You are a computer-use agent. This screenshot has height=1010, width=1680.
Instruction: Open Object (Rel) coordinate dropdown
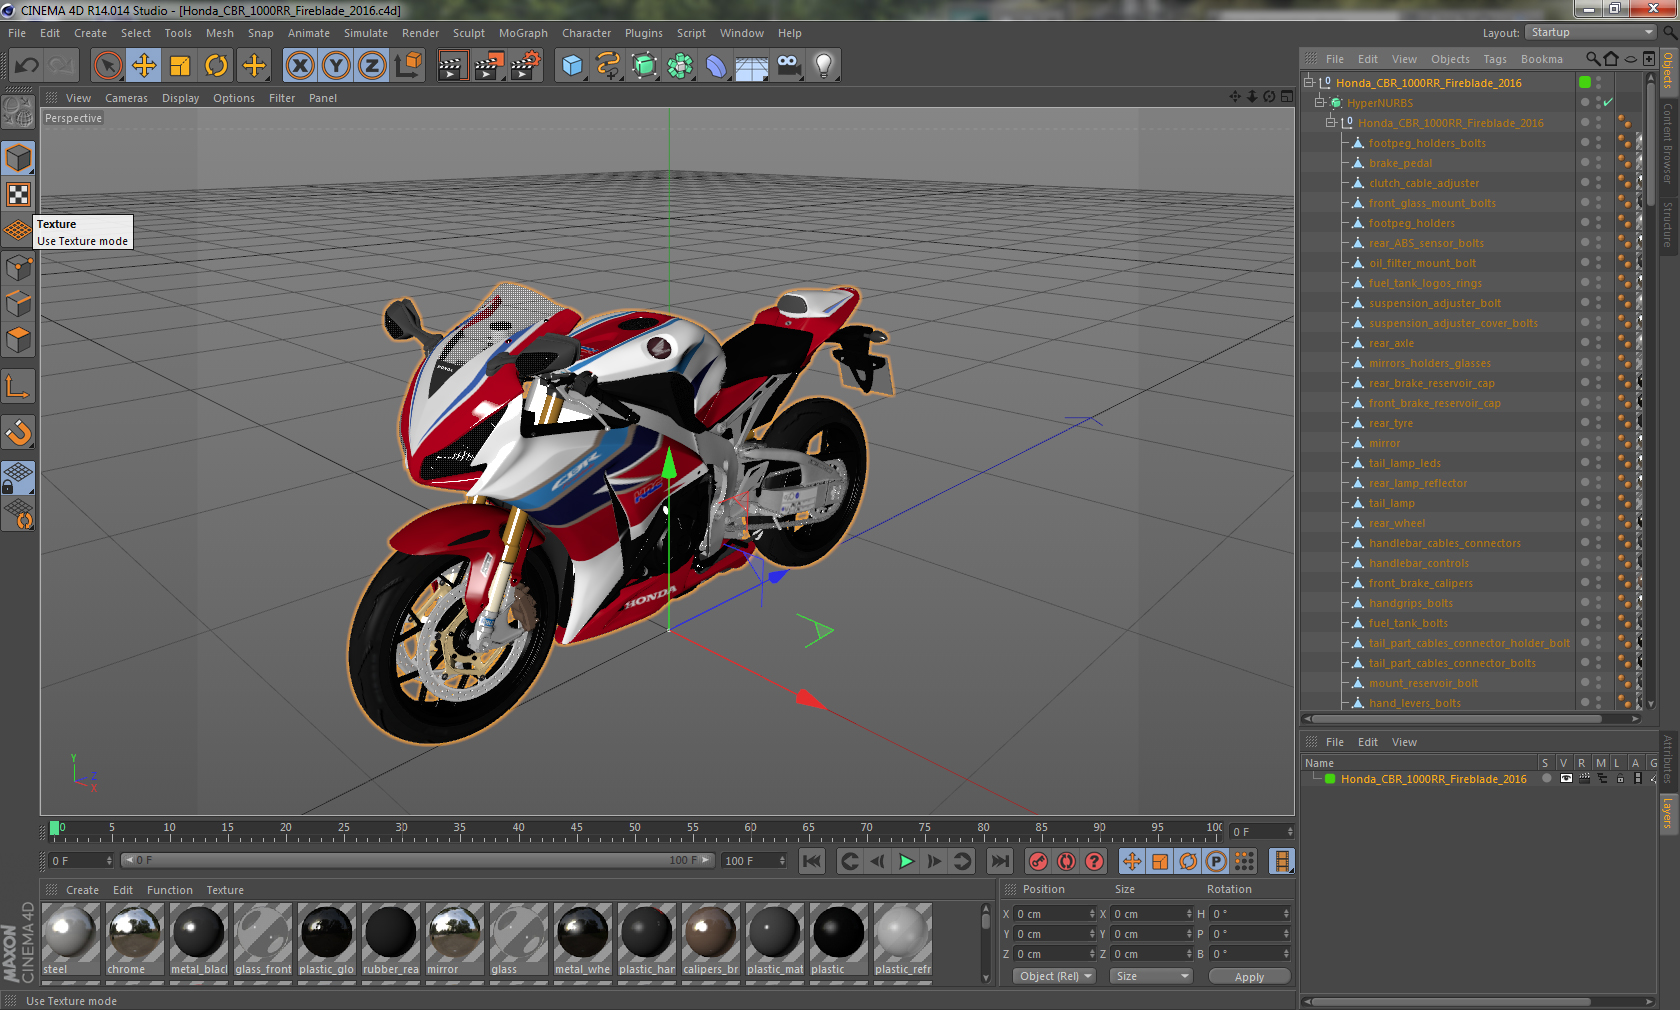(x=1055, y=976)
